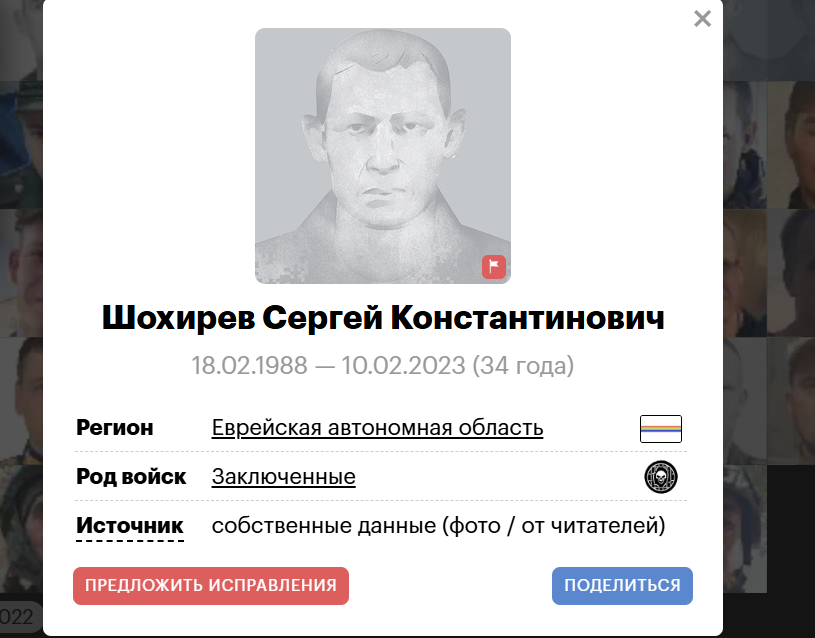Click the Род войск label
This screenshot has width=815, height=638.
pyautogui.click(x=131, y=476)
